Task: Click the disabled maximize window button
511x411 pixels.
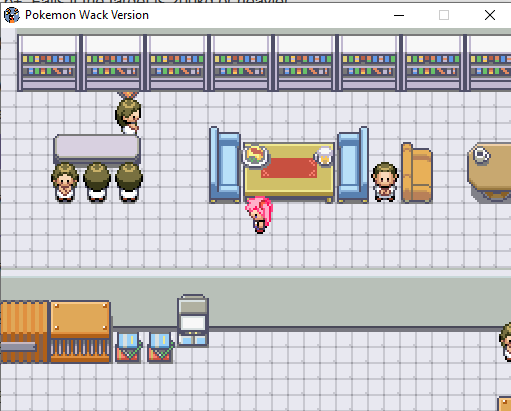Action: click(x=444, y=15)
